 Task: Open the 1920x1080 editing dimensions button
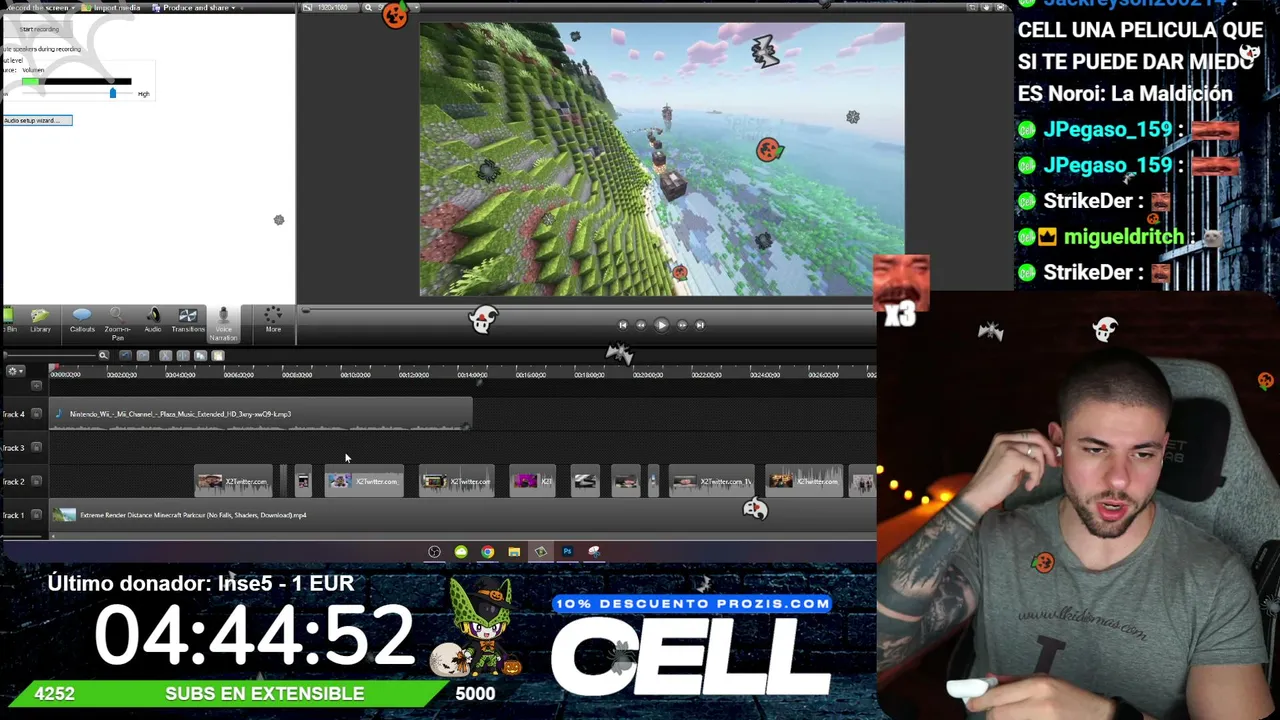pyautogui.click(x=331, y=8)
